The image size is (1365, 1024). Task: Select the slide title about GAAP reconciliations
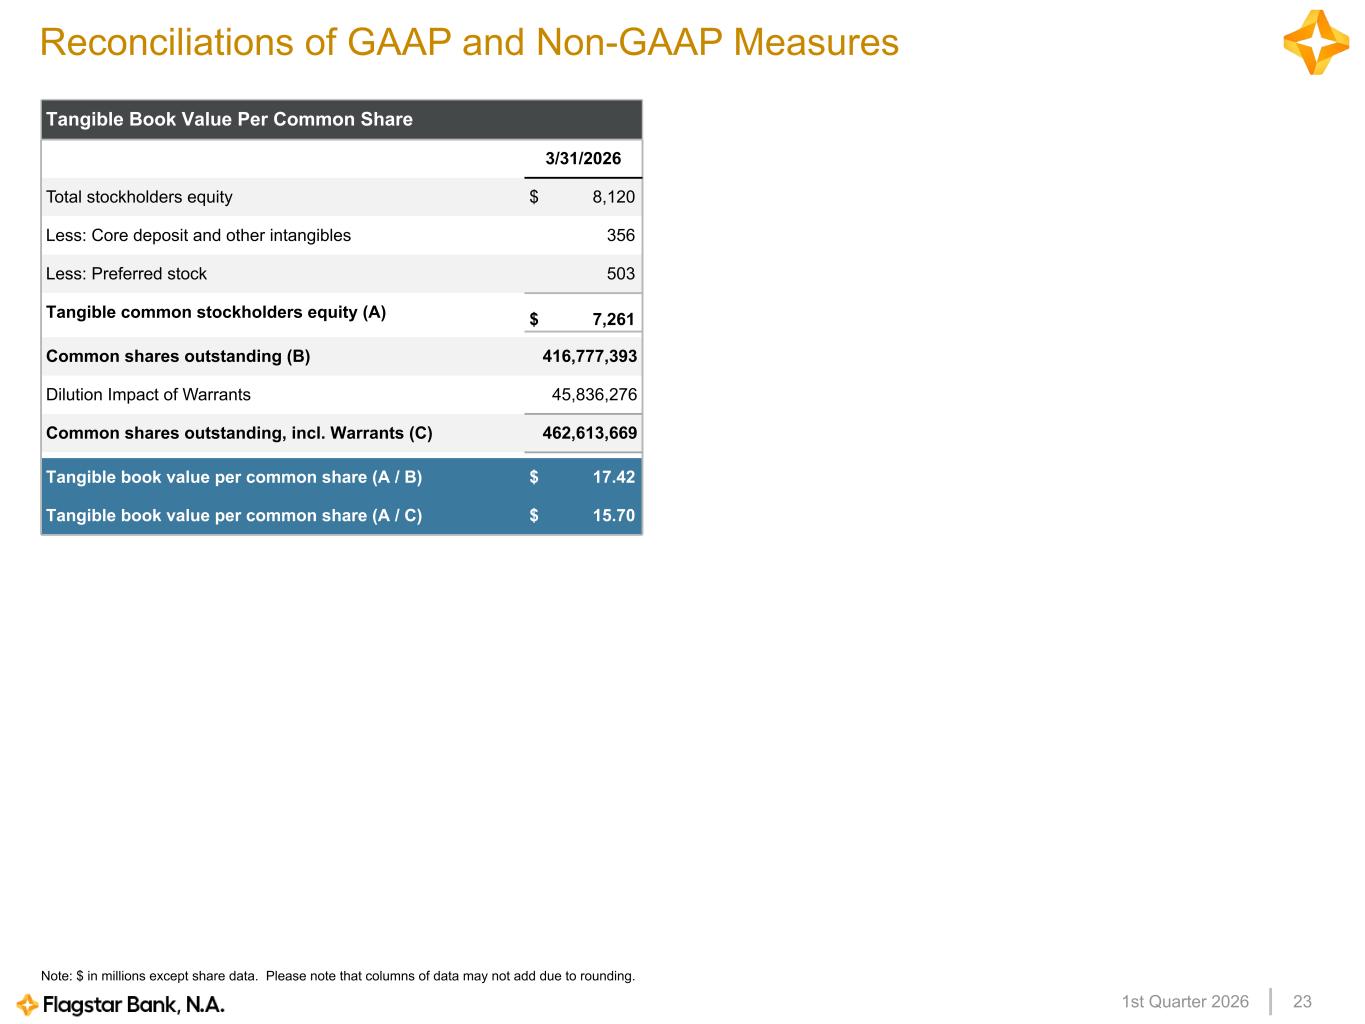click(469, 43)
